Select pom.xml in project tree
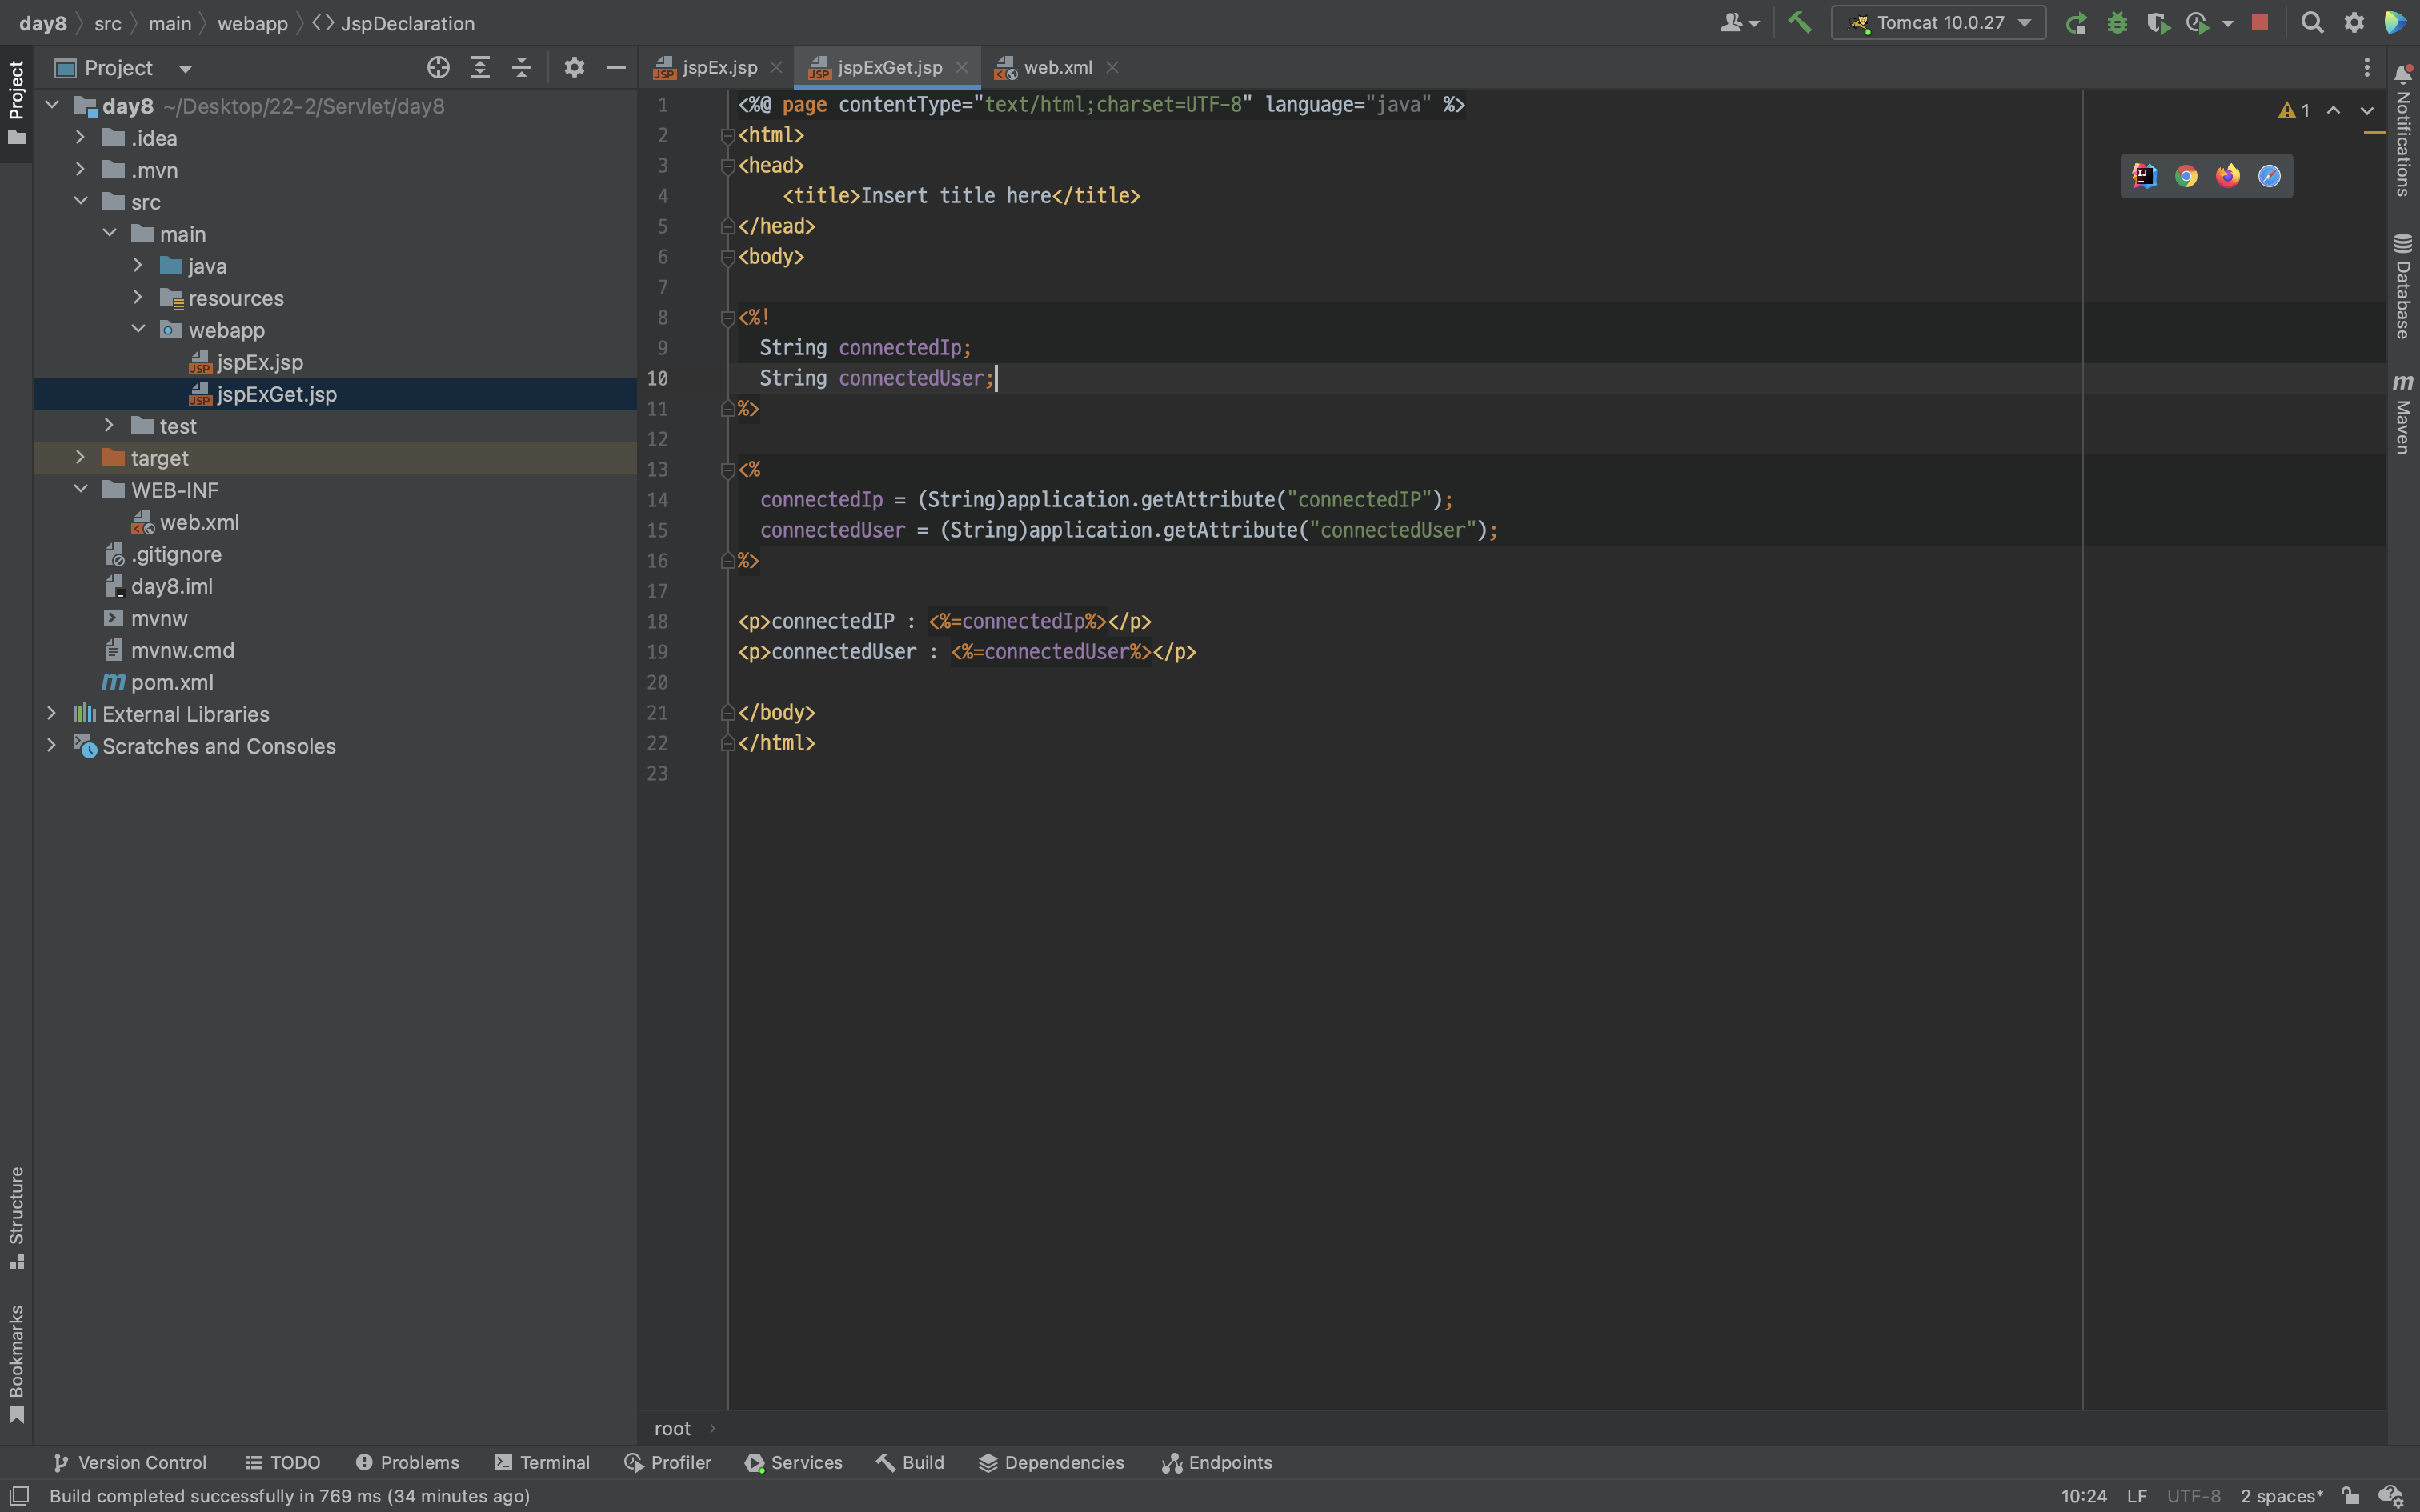 pos(172,682)
